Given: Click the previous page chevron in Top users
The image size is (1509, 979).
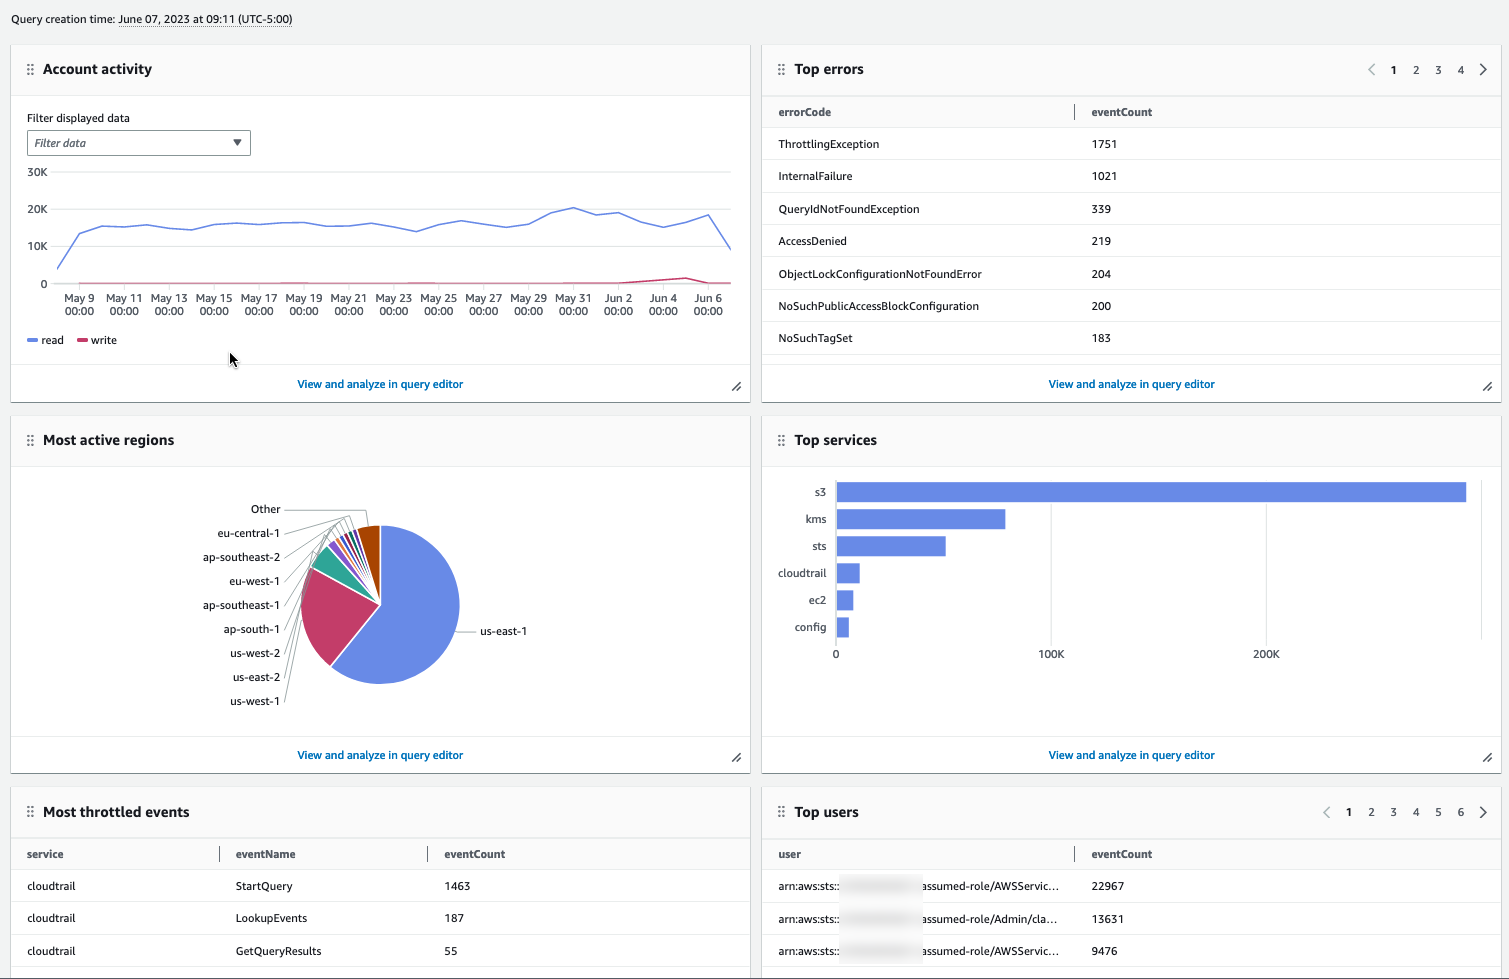Looking at the screenshot, I should [x=1326, y=812].
